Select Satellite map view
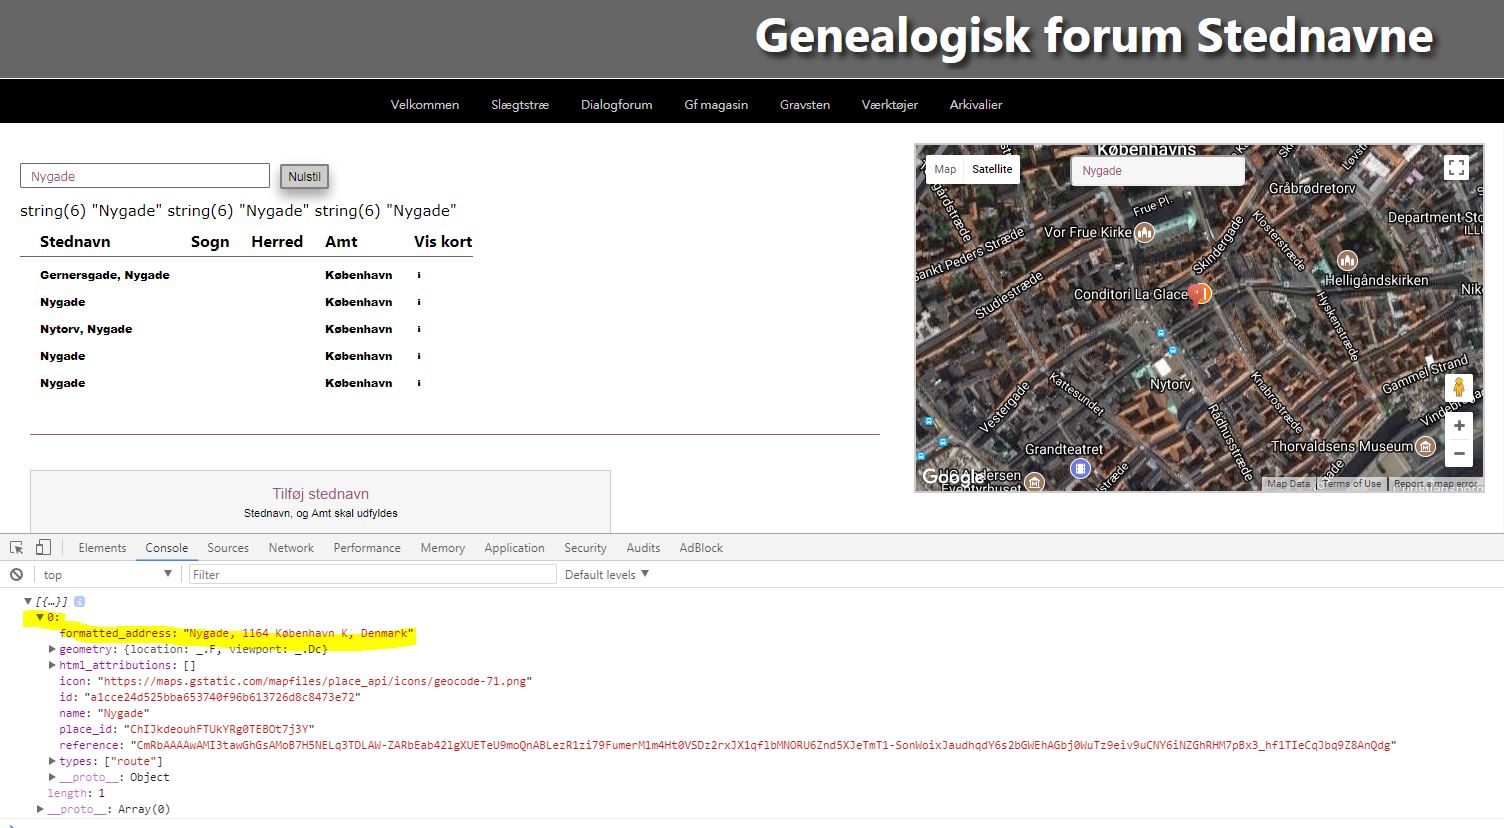 pyautogui.click(x=992, y=169)
